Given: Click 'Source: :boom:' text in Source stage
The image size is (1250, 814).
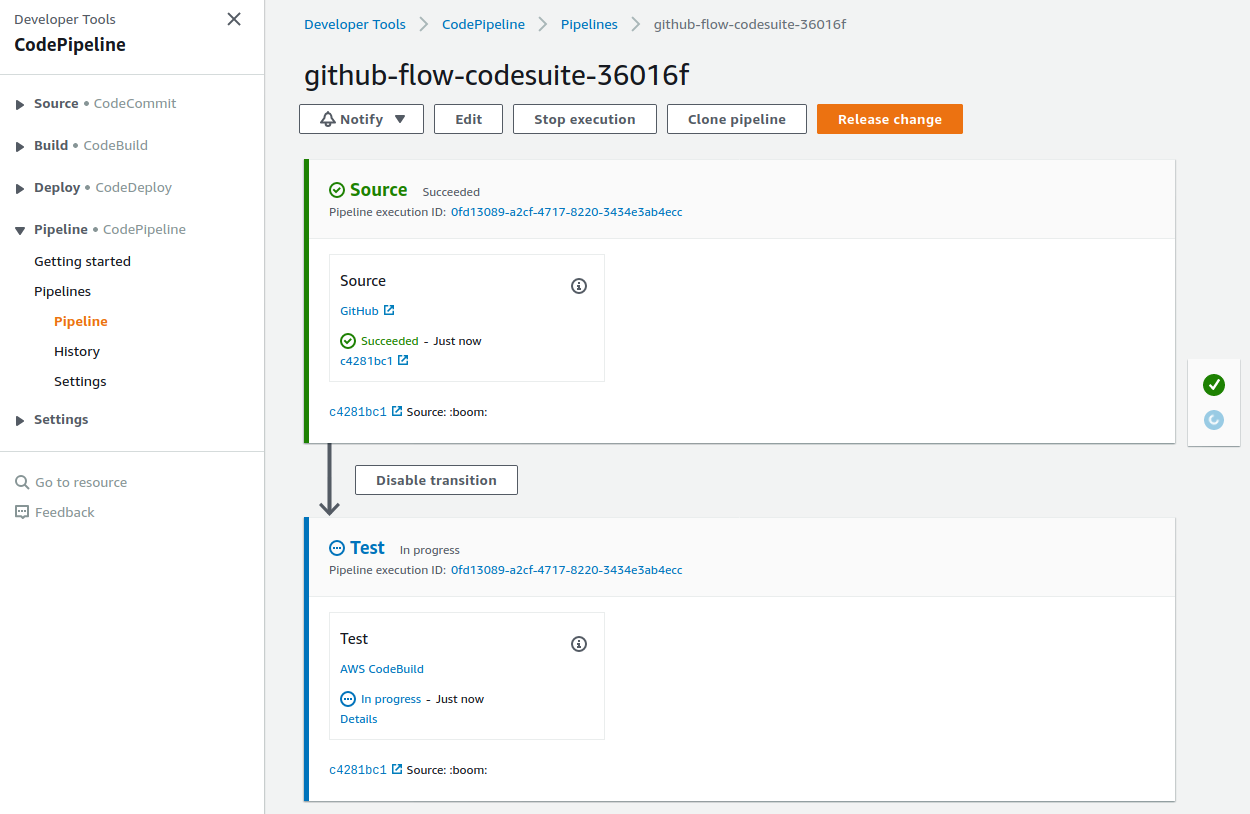Looking at the screenshot, I should 447,411.
